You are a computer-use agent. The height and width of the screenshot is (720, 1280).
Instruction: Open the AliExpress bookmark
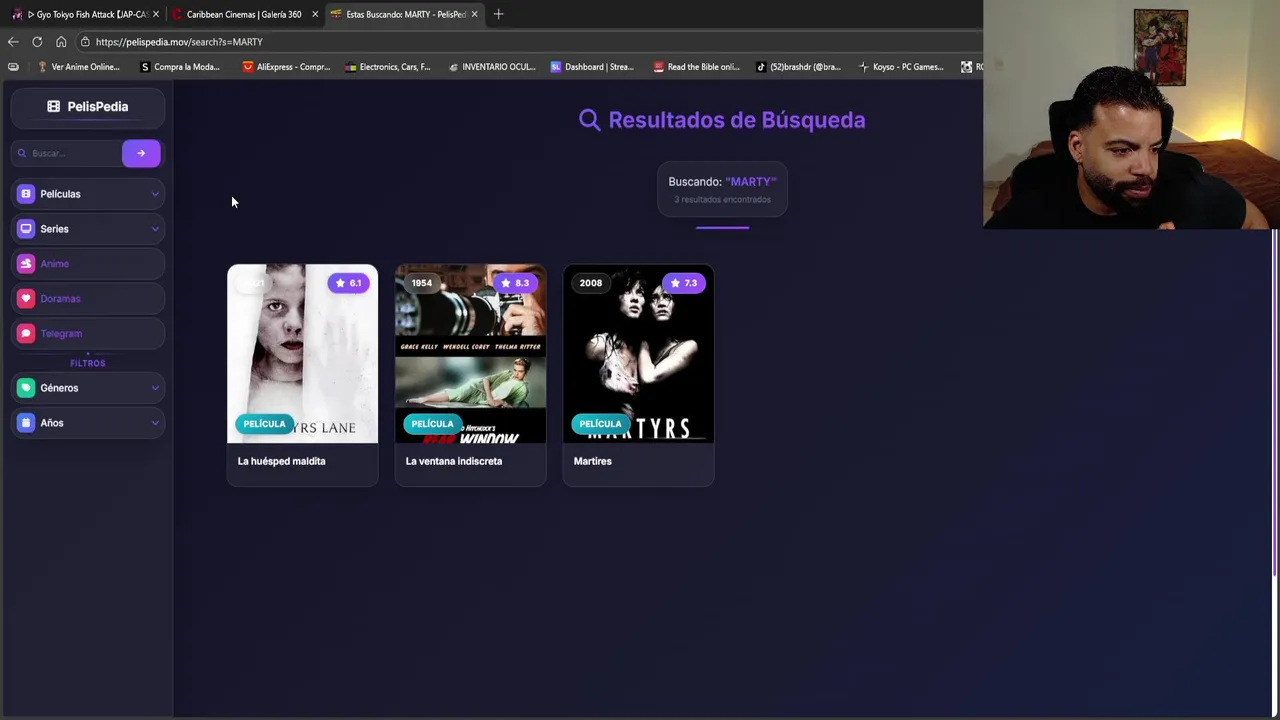(x=286, y=67)
